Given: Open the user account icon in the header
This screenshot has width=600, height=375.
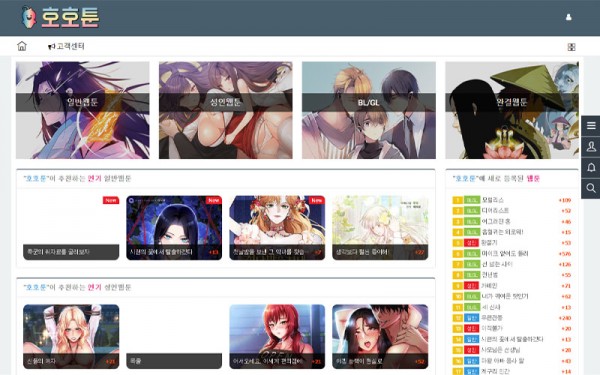Looking at the screenshot, I should 569,17.
